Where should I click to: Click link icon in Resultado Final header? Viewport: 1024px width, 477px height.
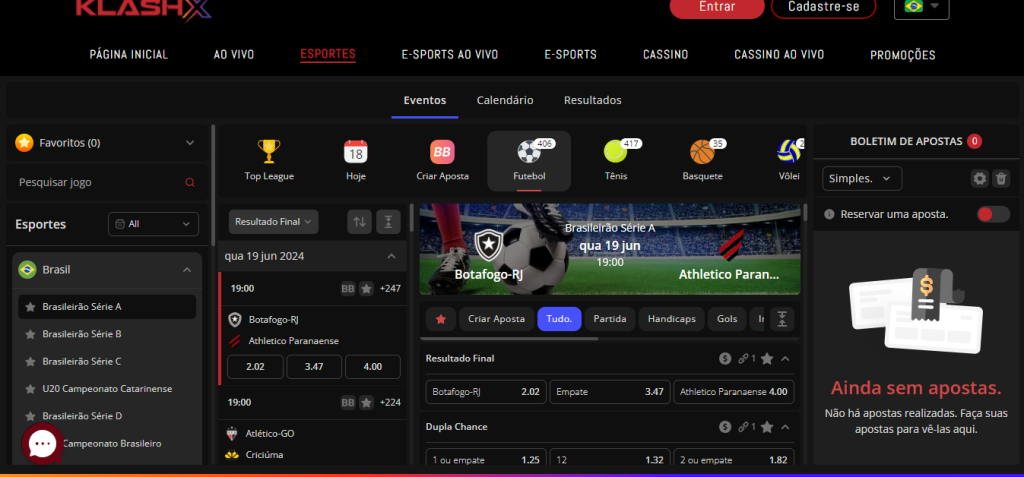[743, 358]
